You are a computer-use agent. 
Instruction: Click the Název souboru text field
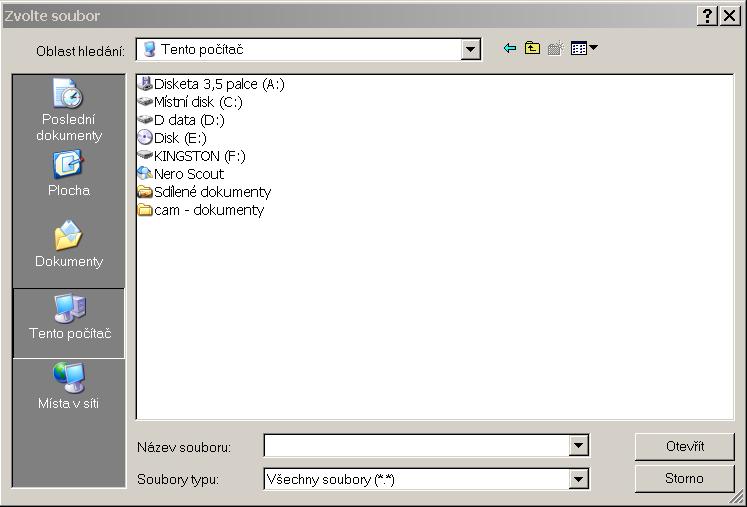tap(415, 446)
